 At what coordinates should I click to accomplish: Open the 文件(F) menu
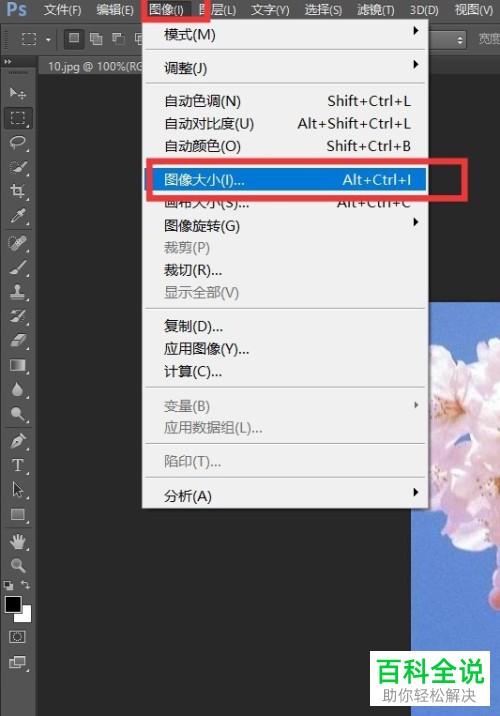pos(63,10)
